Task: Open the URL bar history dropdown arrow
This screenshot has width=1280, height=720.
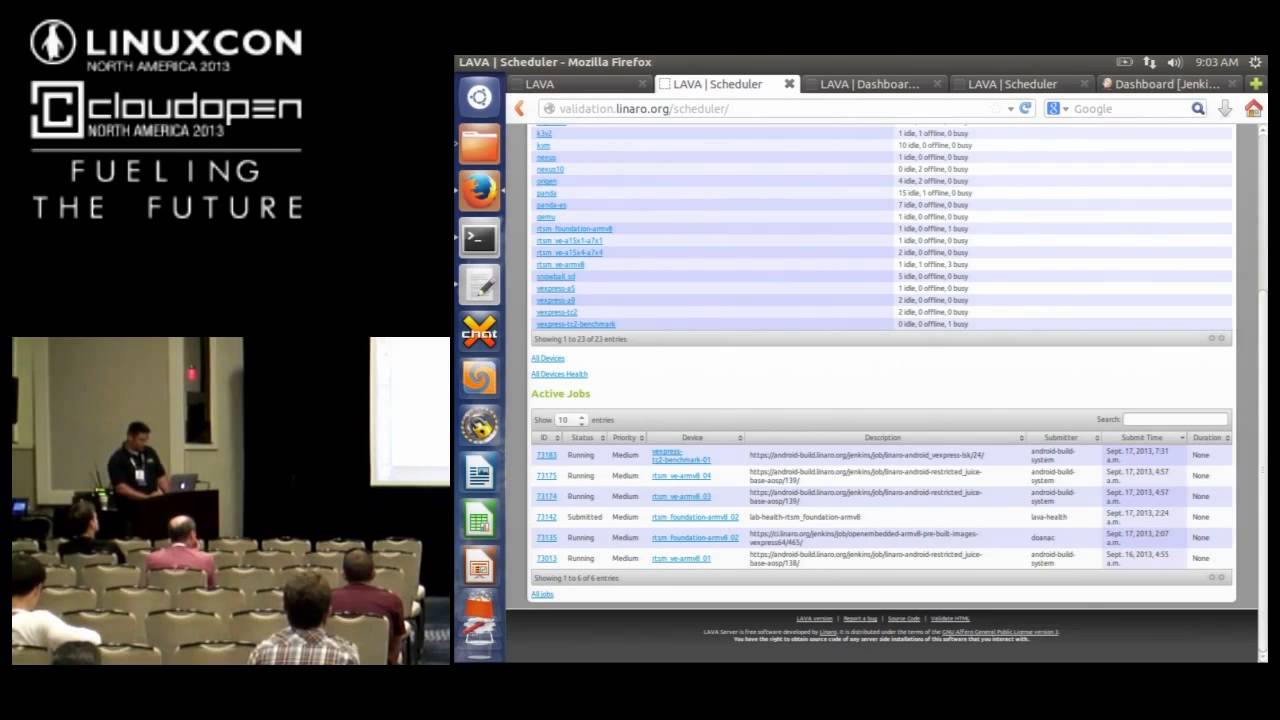Action: tap(1011, 108)
